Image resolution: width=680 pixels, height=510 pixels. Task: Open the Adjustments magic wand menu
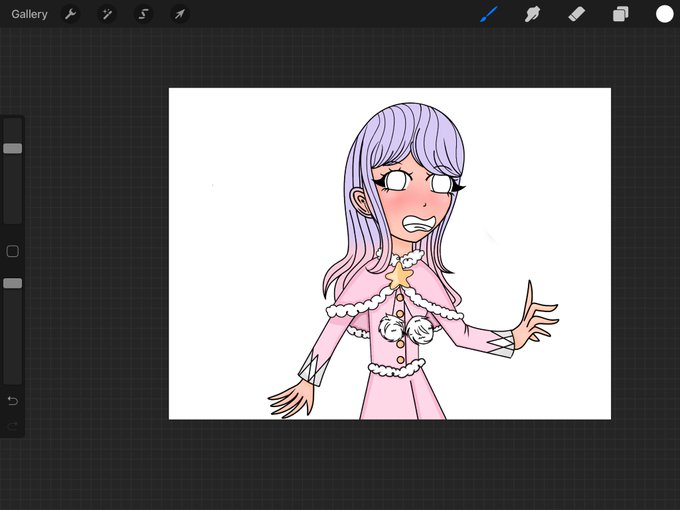click(x=107, y=14)
